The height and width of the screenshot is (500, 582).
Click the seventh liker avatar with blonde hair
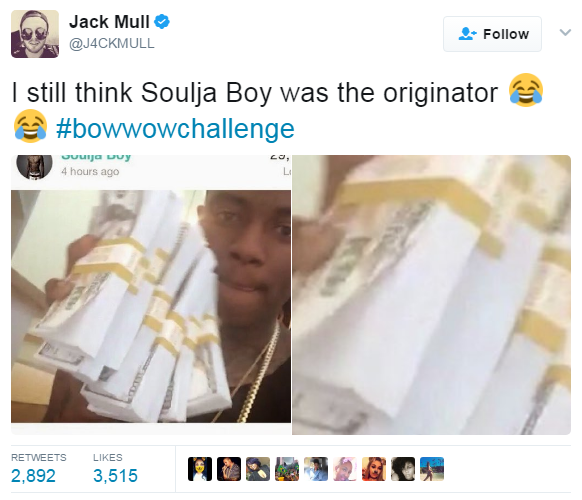374,469
